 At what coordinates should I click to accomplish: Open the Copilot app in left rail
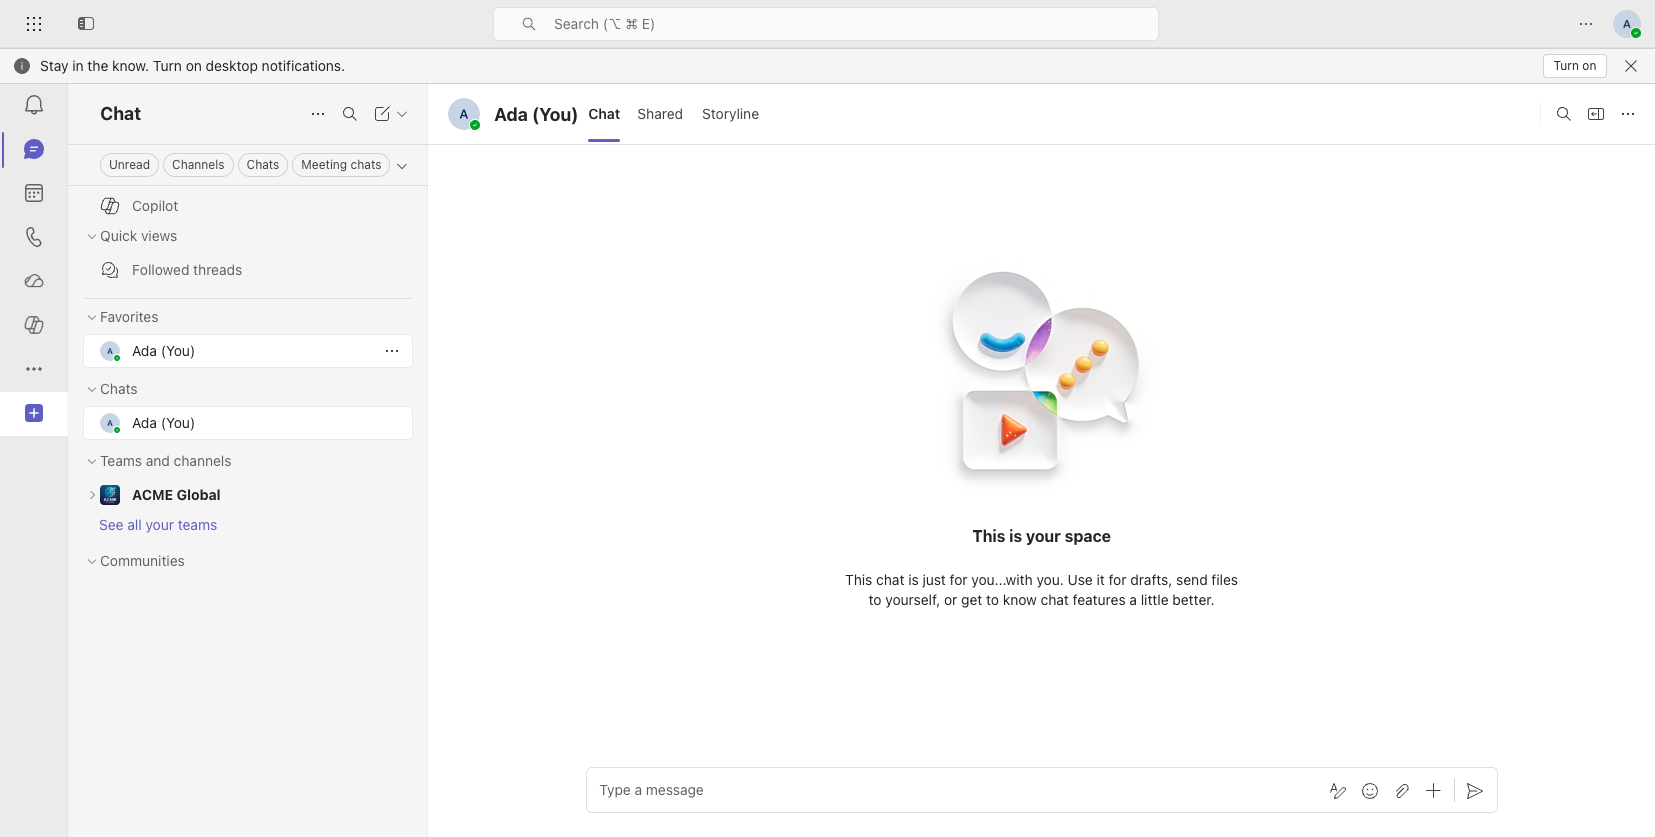tap(34, 325)
